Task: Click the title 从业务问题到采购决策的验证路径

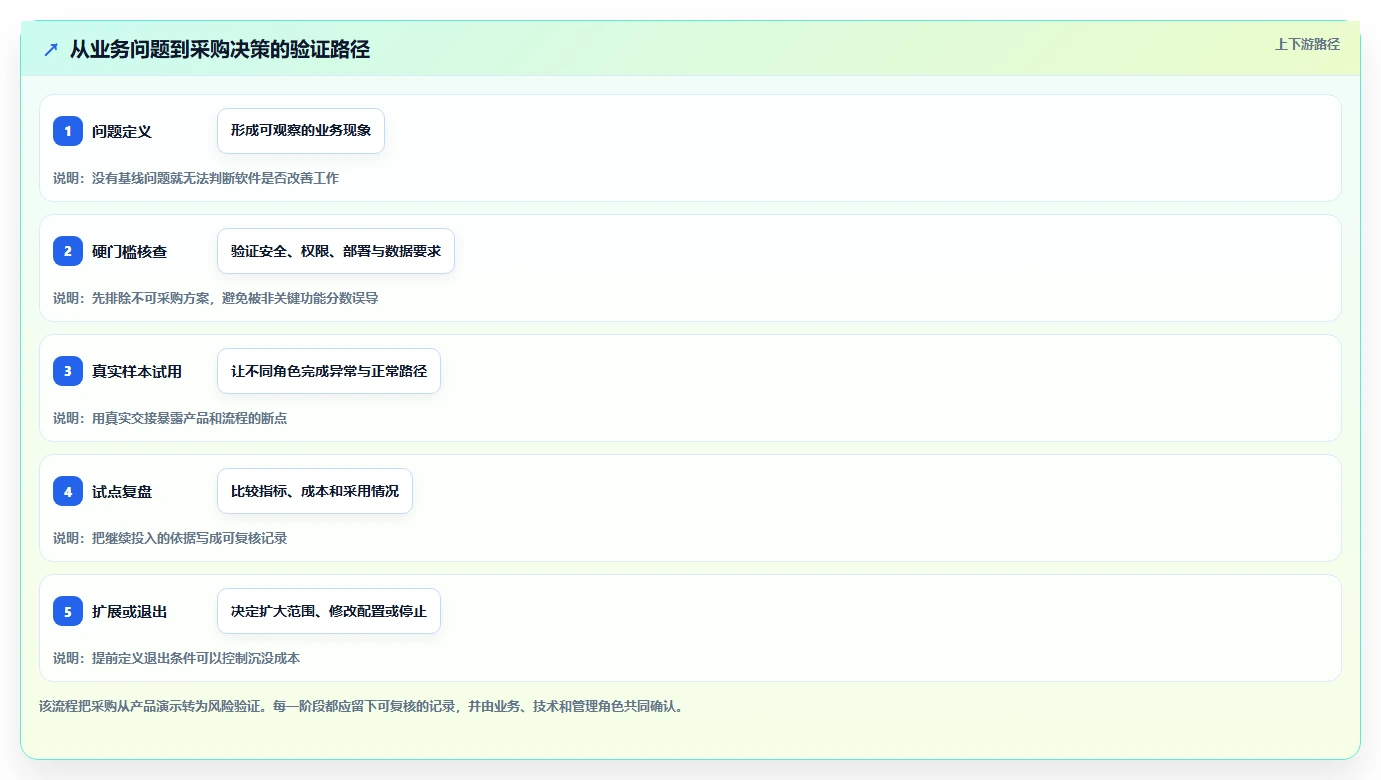Action: (220, 49)
